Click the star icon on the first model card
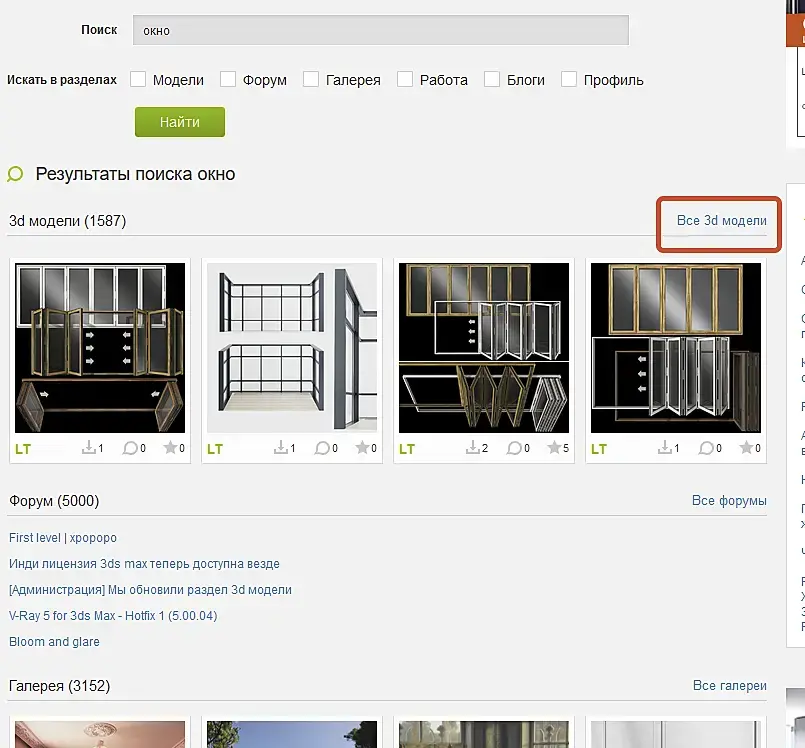 click(170, 447)
